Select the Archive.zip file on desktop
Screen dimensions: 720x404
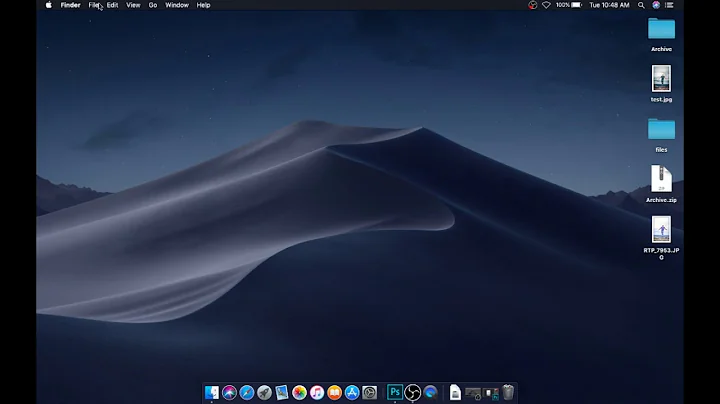point(661,179)
